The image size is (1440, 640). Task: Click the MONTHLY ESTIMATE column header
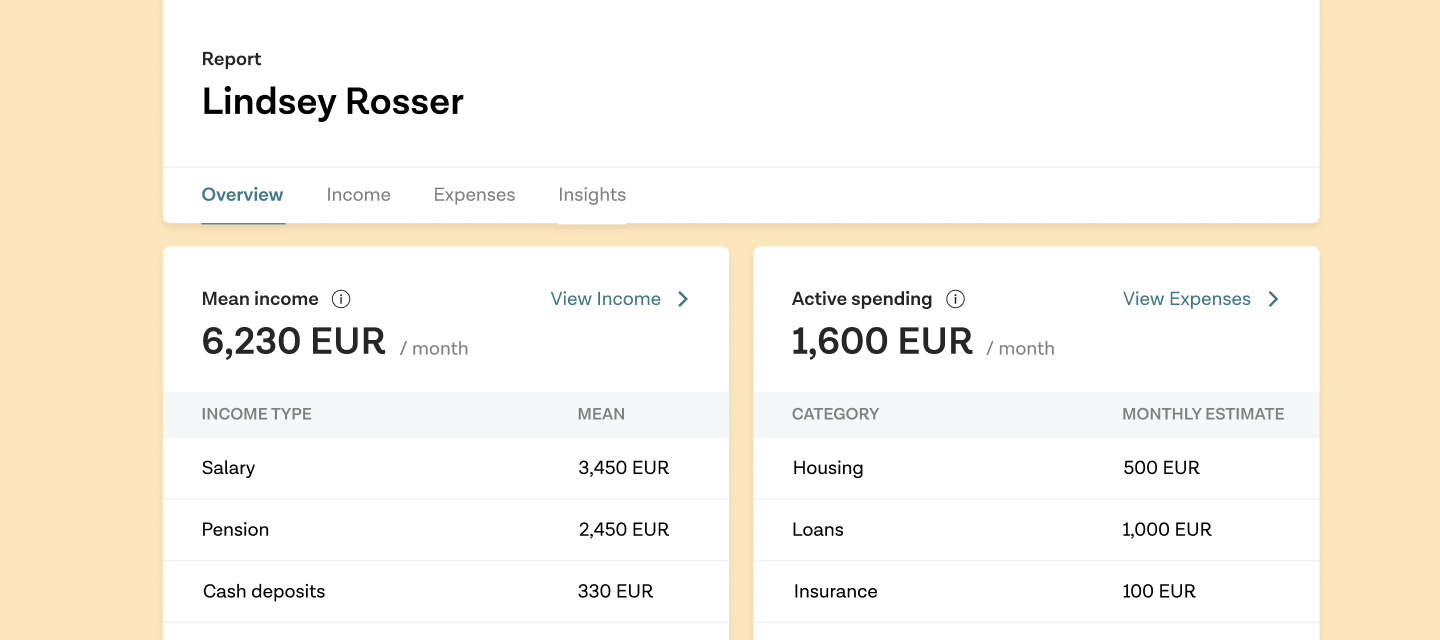coord(1202,414)
